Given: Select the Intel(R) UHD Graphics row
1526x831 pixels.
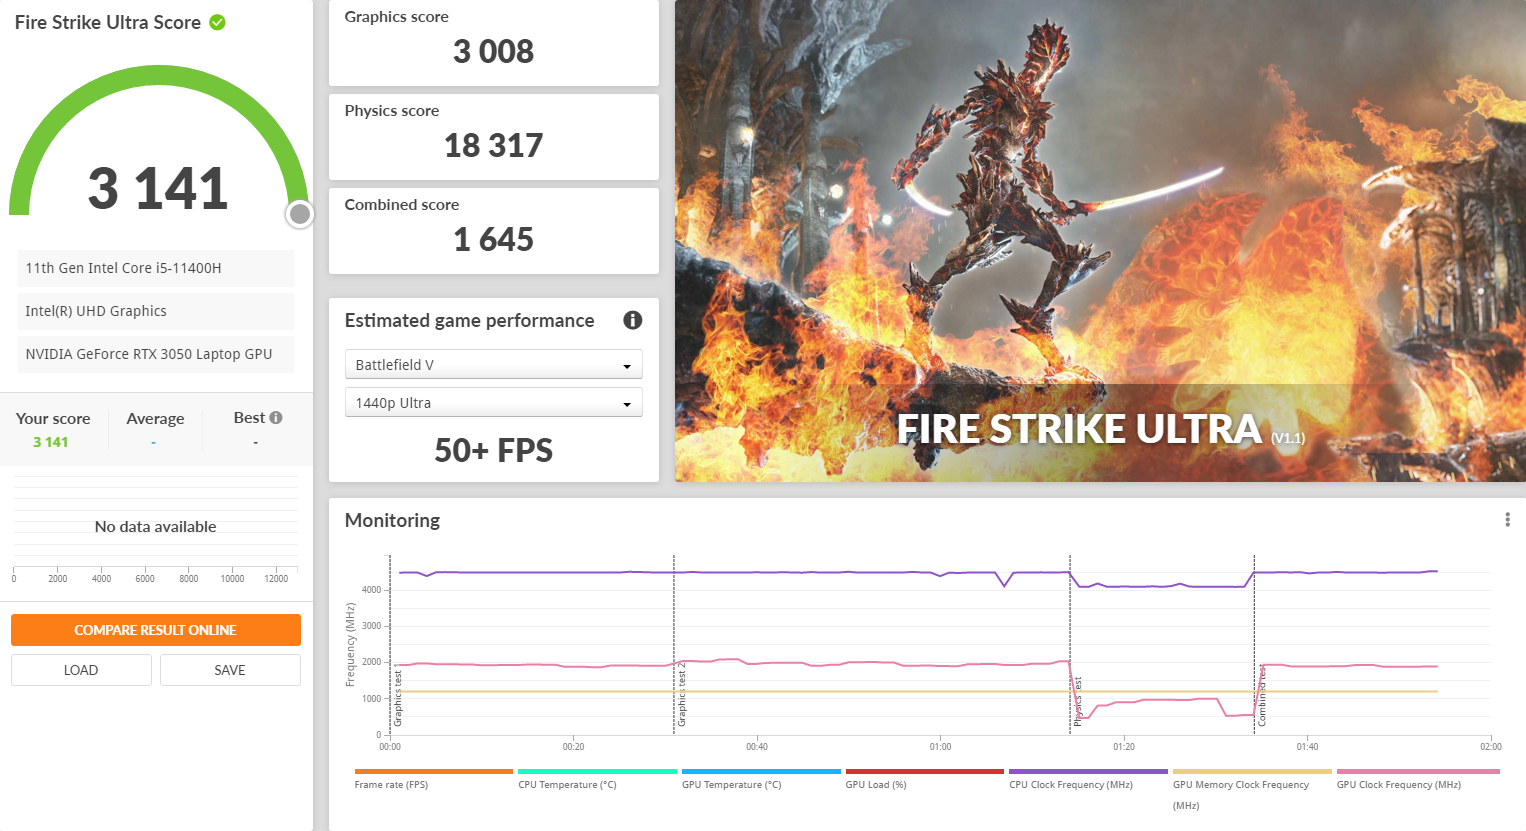Looking at the screenshot, I should [155, 311].
